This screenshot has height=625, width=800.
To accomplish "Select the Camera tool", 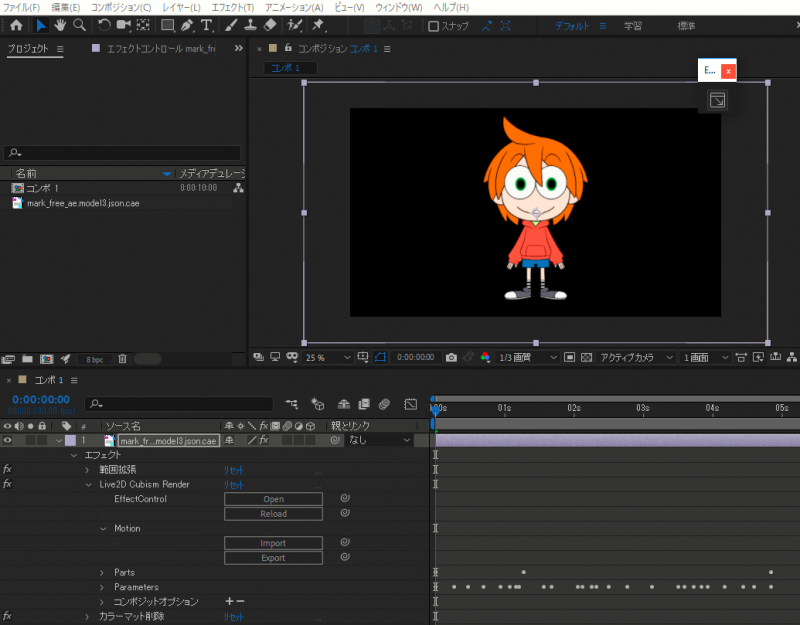I will (123, 25).
